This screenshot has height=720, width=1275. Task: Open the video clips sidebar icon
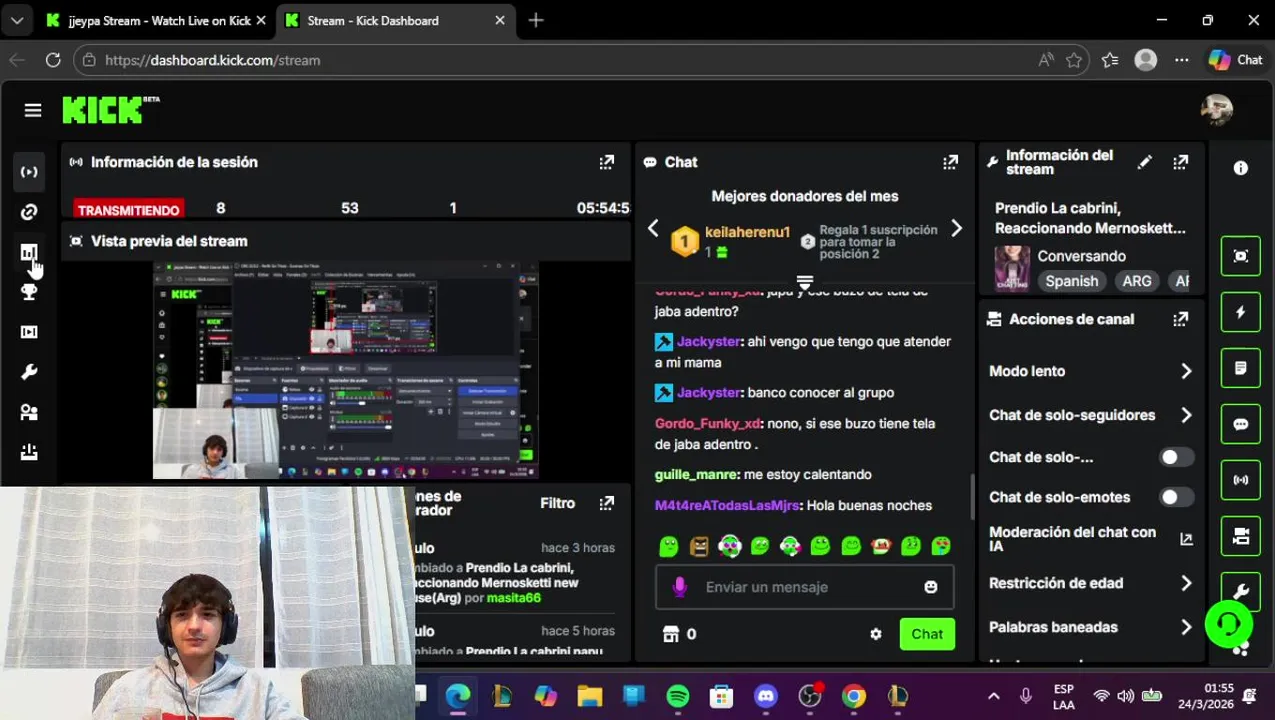[x=29, y=332]
